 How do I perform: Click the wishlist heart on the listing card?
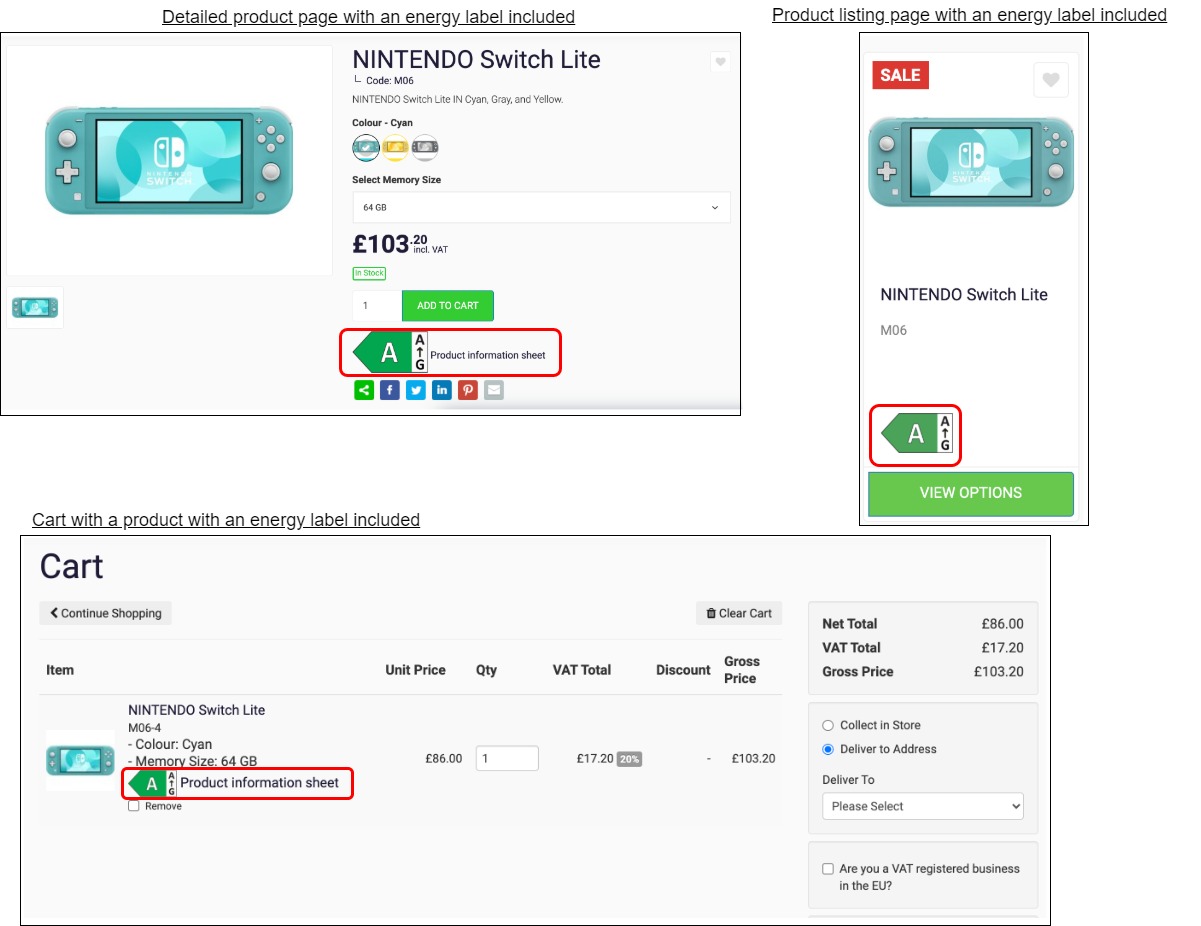coord(1050,80)
